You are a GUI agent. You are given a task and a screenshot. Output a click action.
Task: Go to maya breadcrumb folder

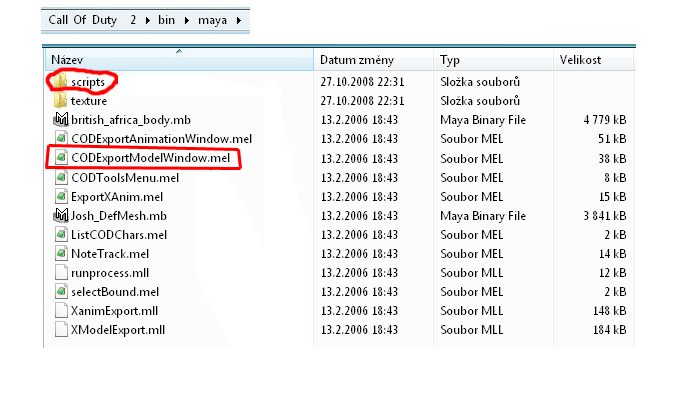212,21
